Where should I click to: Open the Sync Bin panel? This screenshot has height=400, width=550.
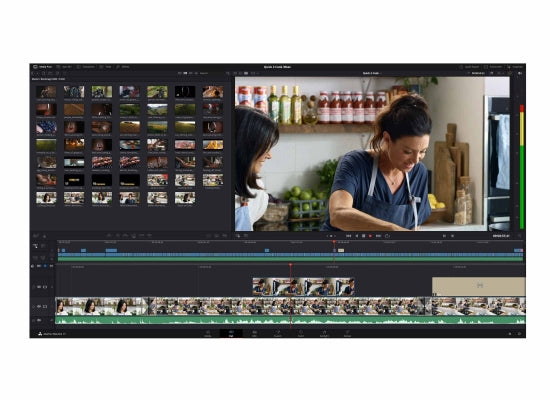[64, 67]
